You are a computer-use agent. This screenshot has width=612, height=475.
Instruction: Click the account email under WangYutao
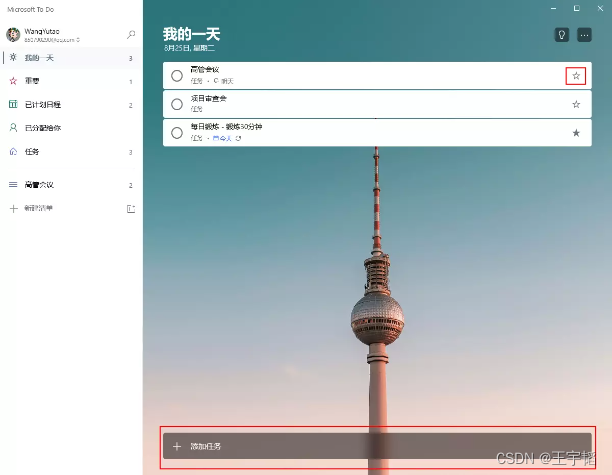pos(52,40)
